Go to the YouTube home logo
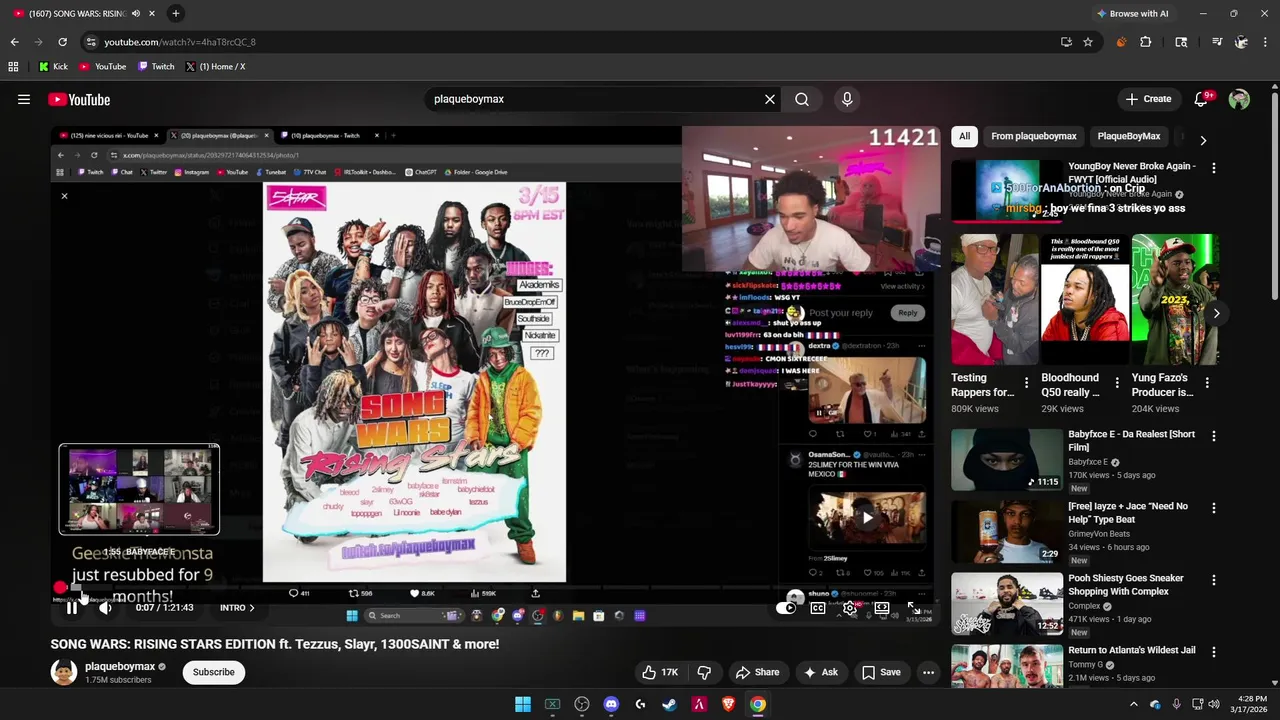The width and height of the screenshot is (1280, 720). pyautogui.click(x=79, y=99)
